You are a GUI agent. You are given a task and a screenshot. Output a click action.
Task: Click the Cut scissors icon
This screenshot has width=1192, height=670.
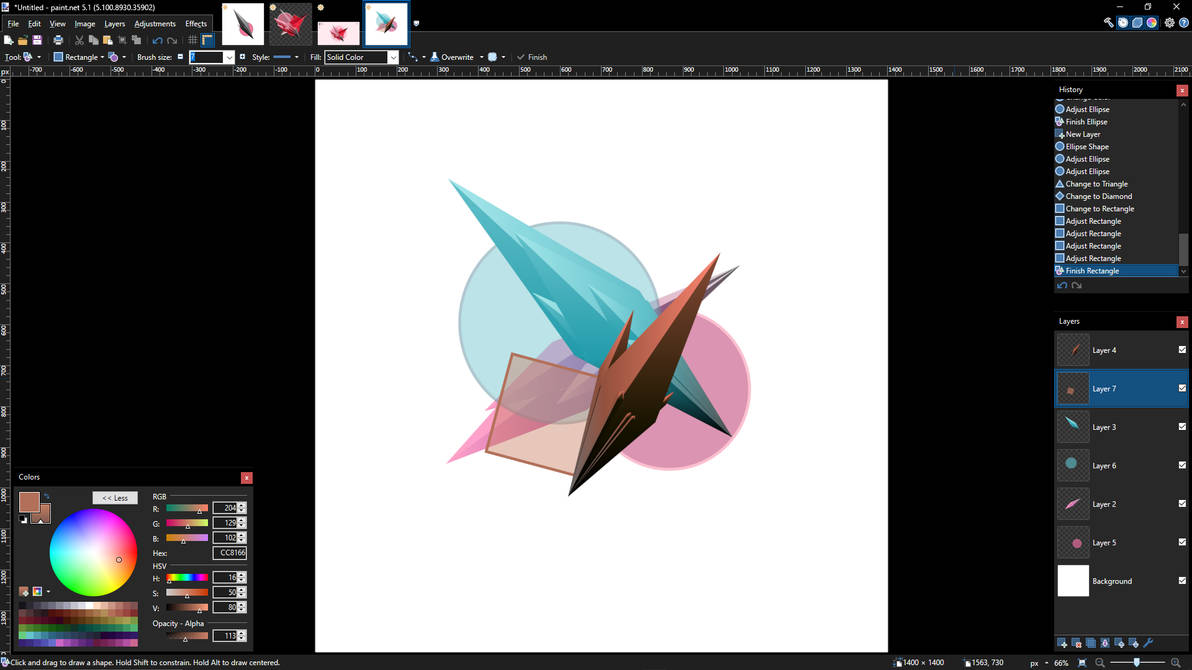pyautogui.click(x=79, y=41)
